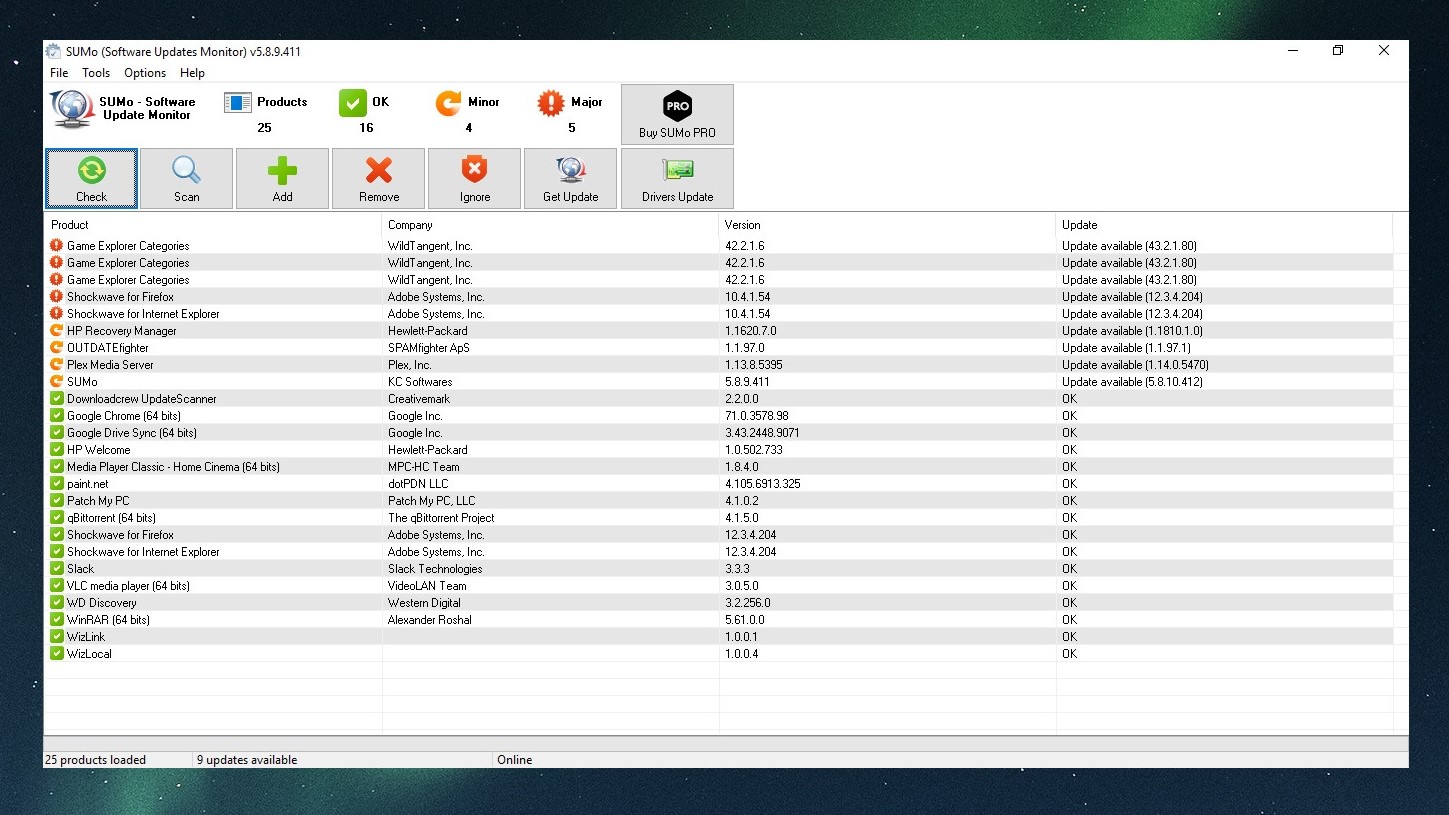Click the major update icon beside Shockwave for Firefox 10.4.1.54
Viewport: 1449px width, 815px height.
(57, 297)
